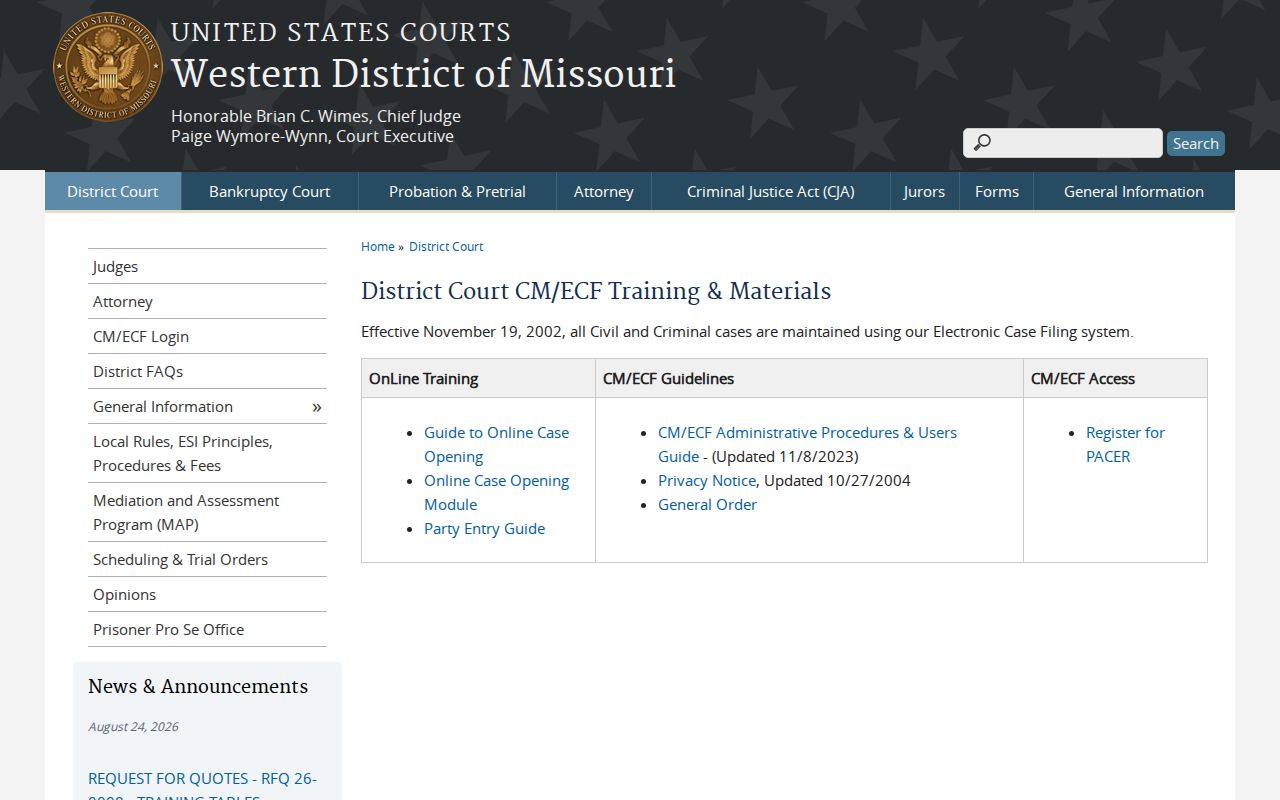Open CM/ECF Administrative Procedures & Users Guide
Viewport: 1280px width, 800px height.
click(x=807, y=444)
